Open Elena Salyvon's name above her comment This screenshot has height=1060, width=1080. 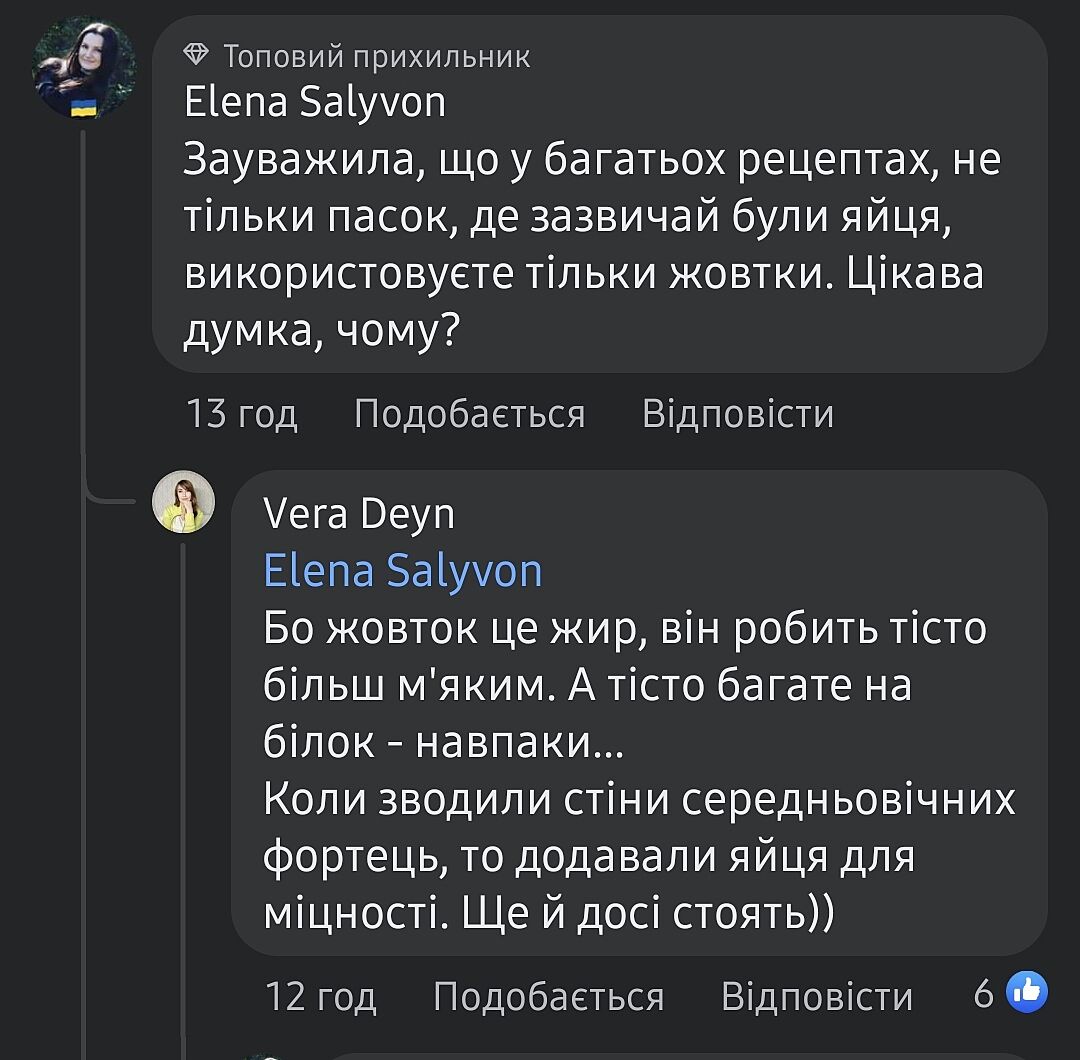pyautogui.click(x=315, y=102)
